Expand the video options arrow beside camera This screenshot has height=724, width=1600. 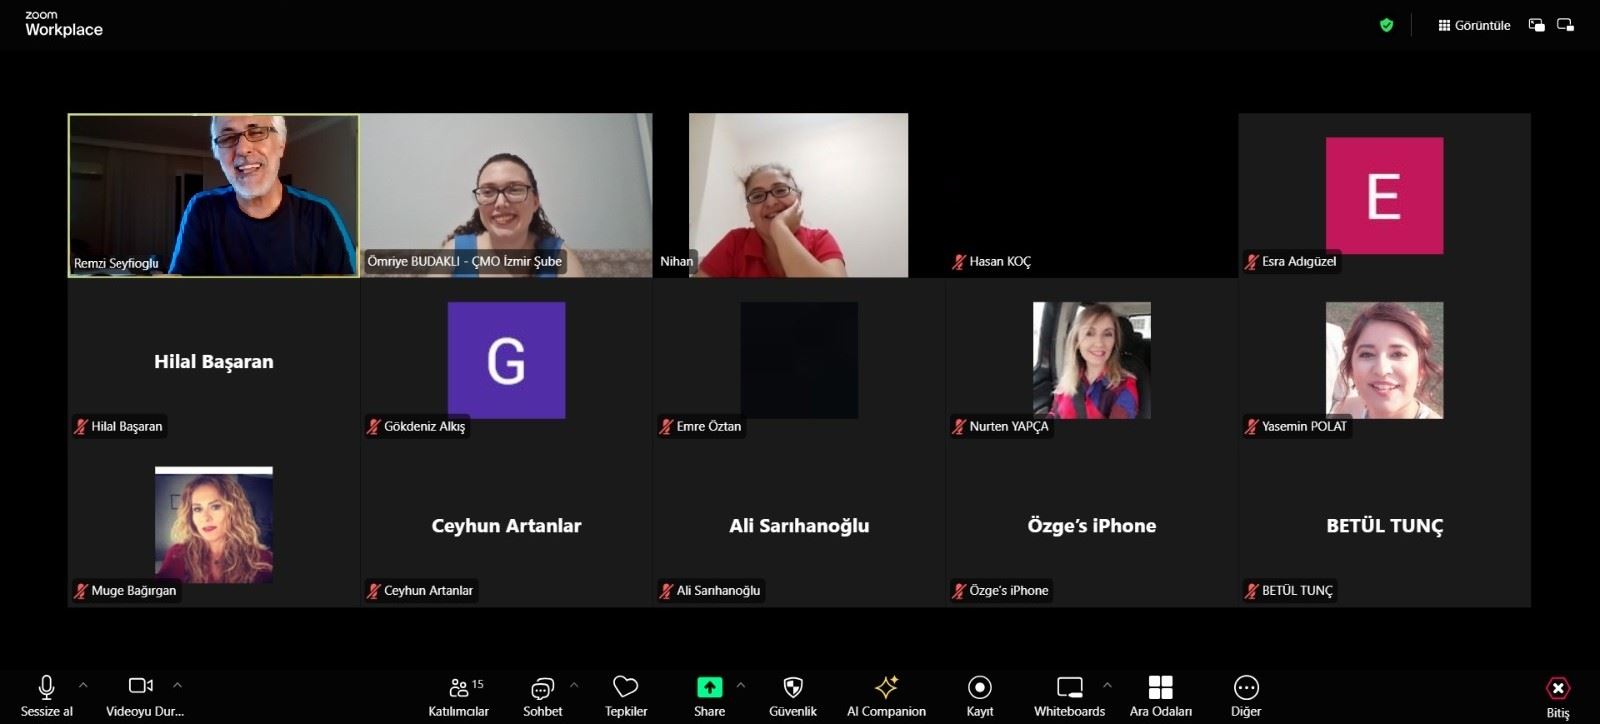177,685
